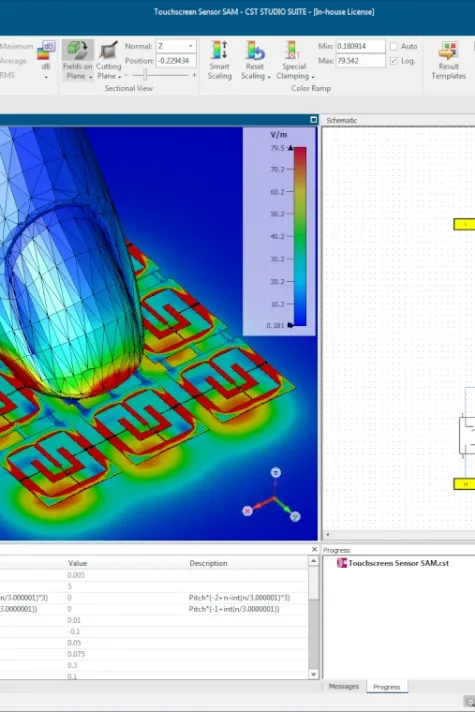The width and height of the screenshot is (475, 712).
Task: Click the Max color ramp value field
Action: click(361, 61)
